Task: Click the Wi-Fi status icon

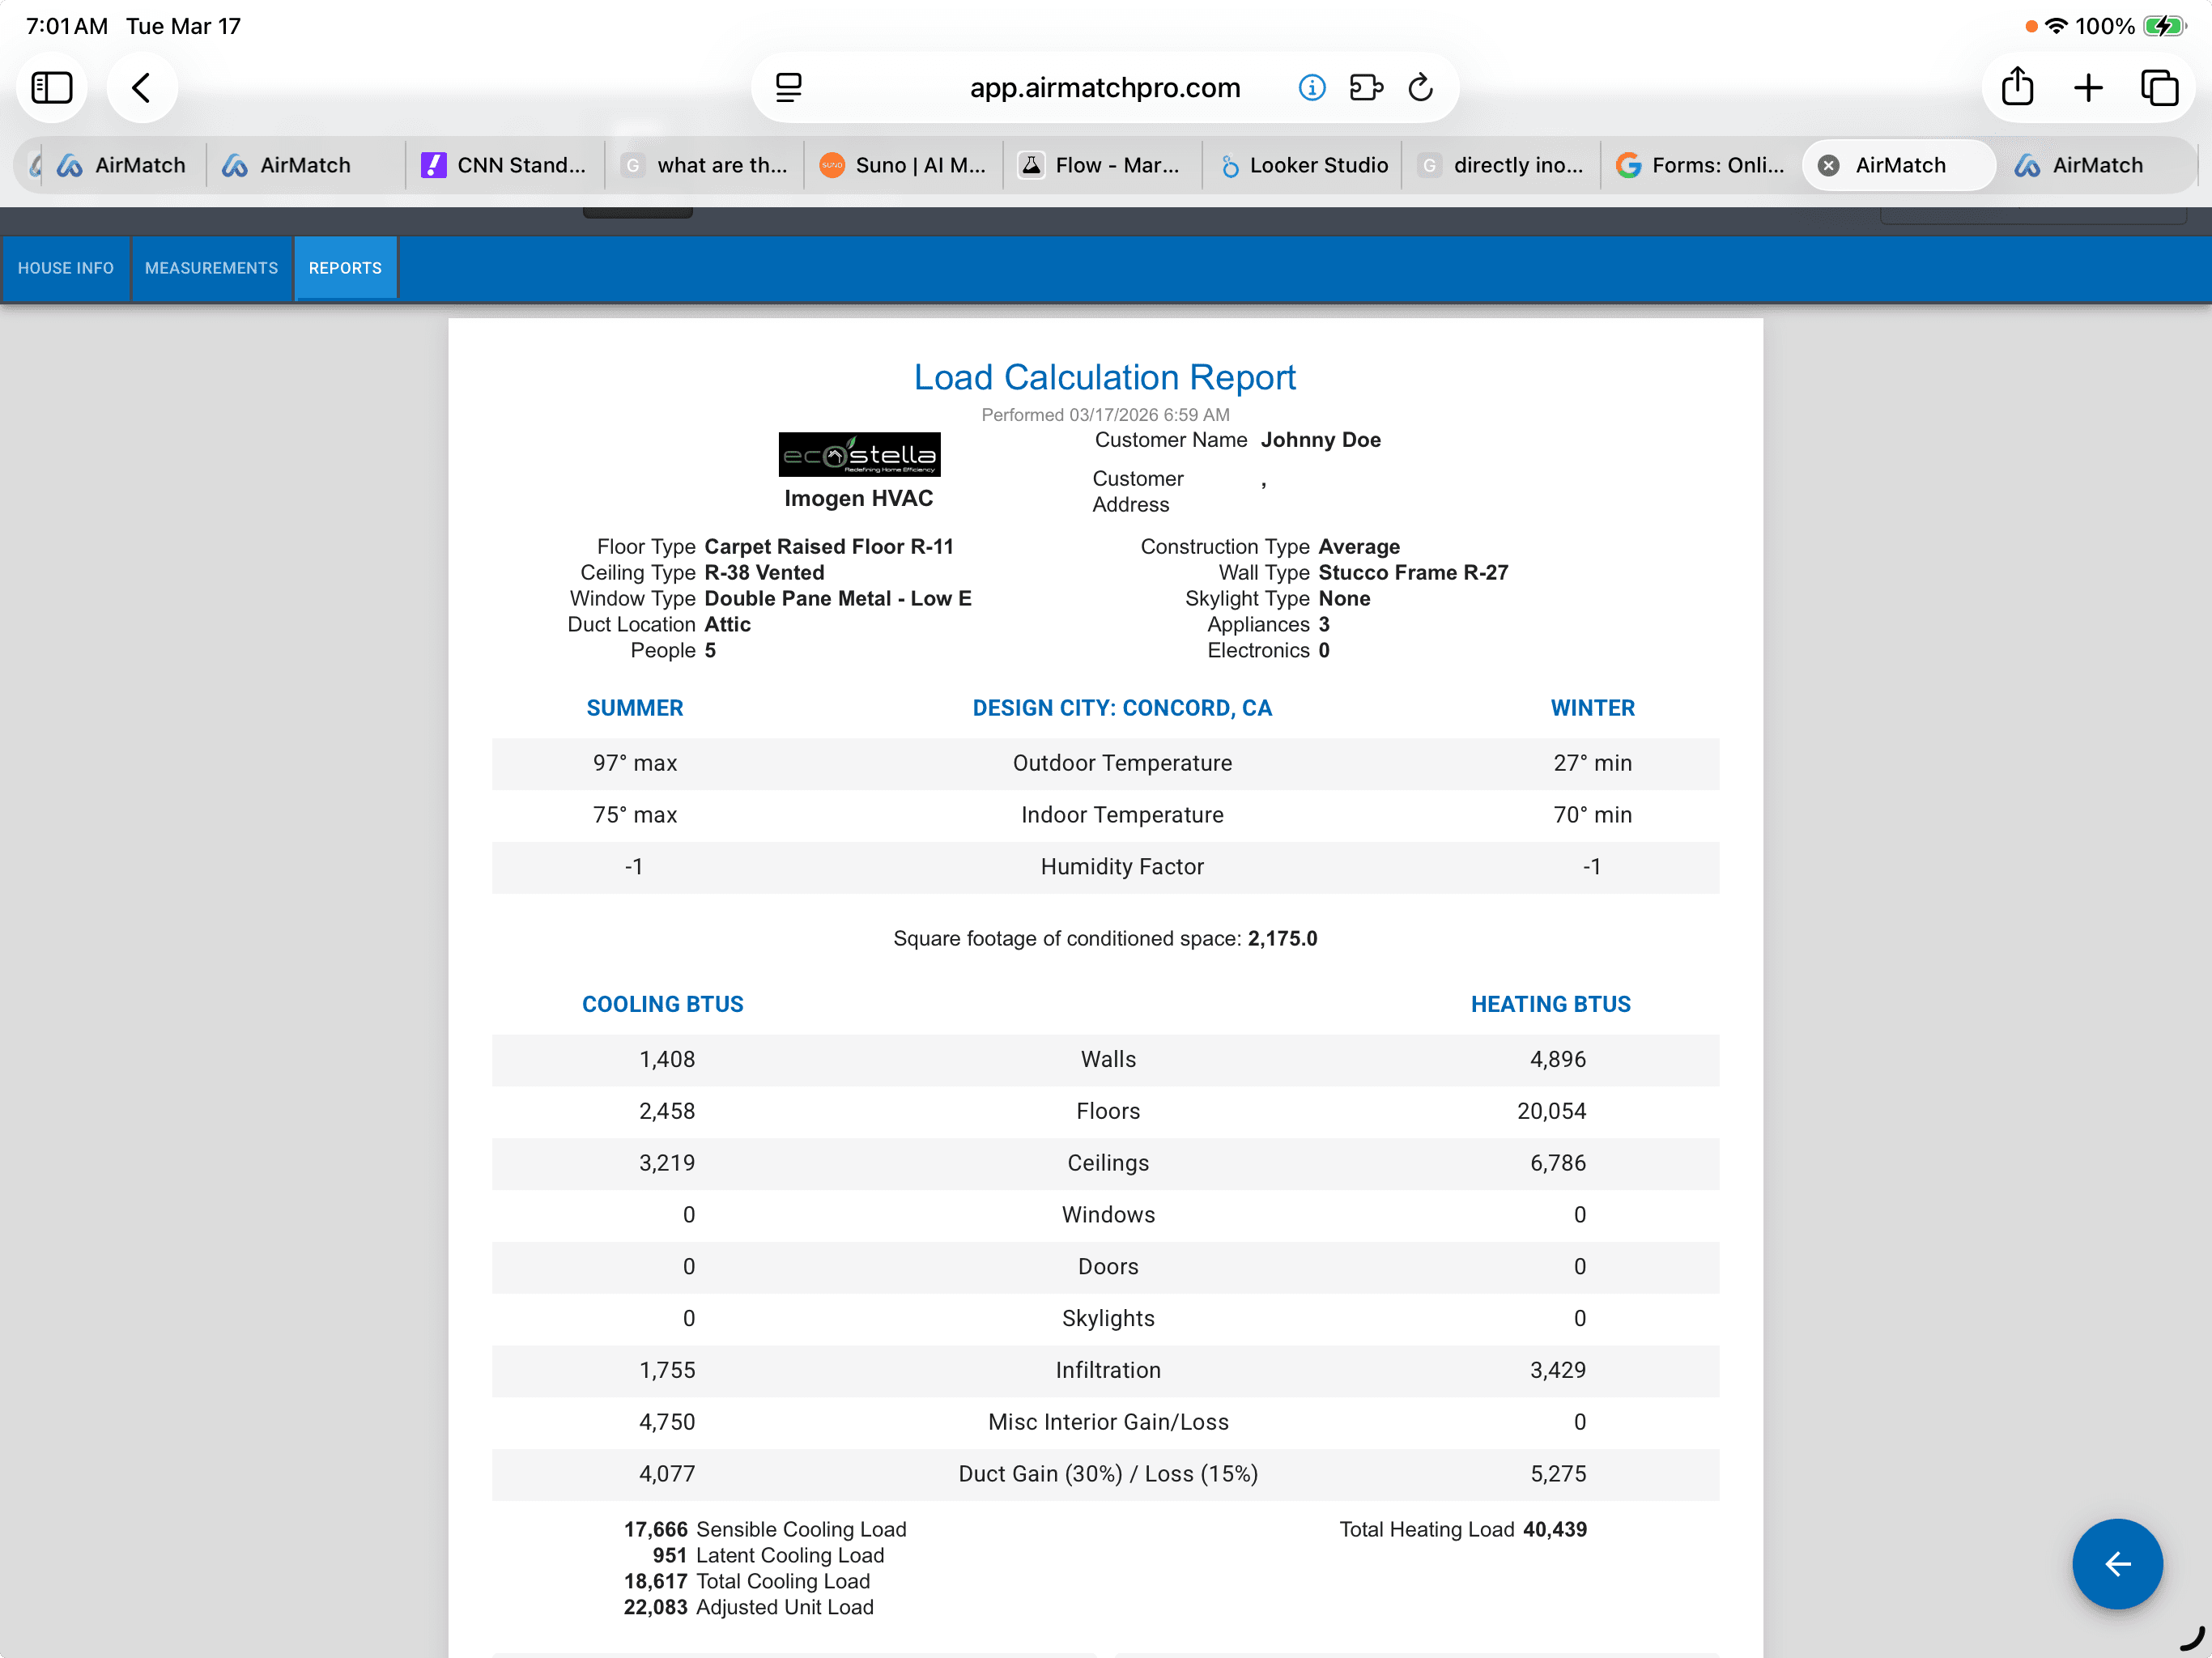Action: tap(2056, 26)
